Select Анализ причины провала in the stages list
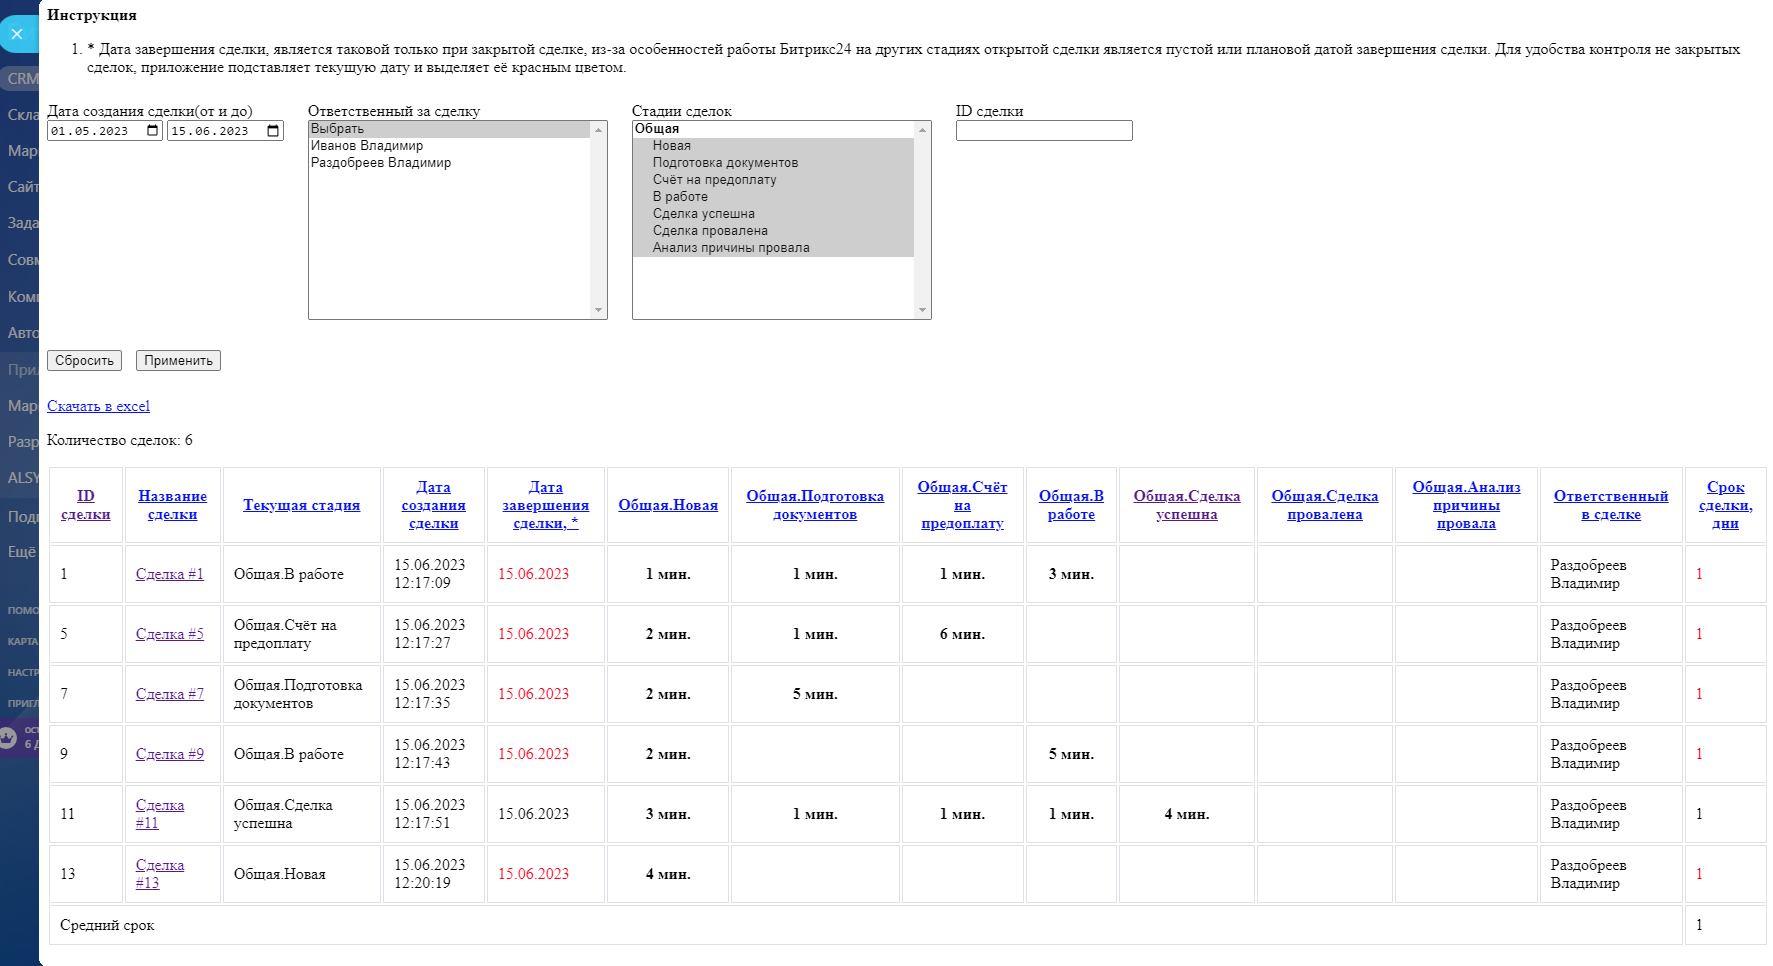 pos(773,248)
